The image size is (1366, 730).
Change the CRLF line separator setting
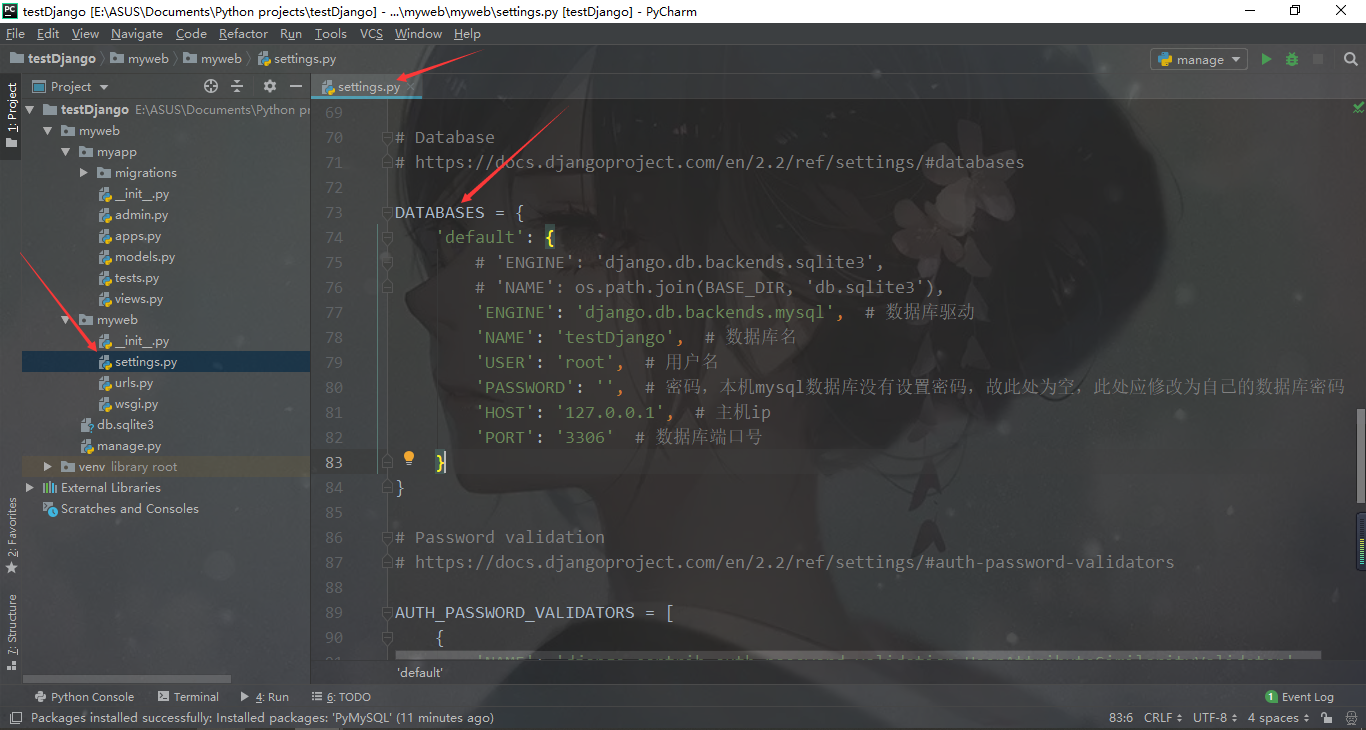click(1163, 718)
